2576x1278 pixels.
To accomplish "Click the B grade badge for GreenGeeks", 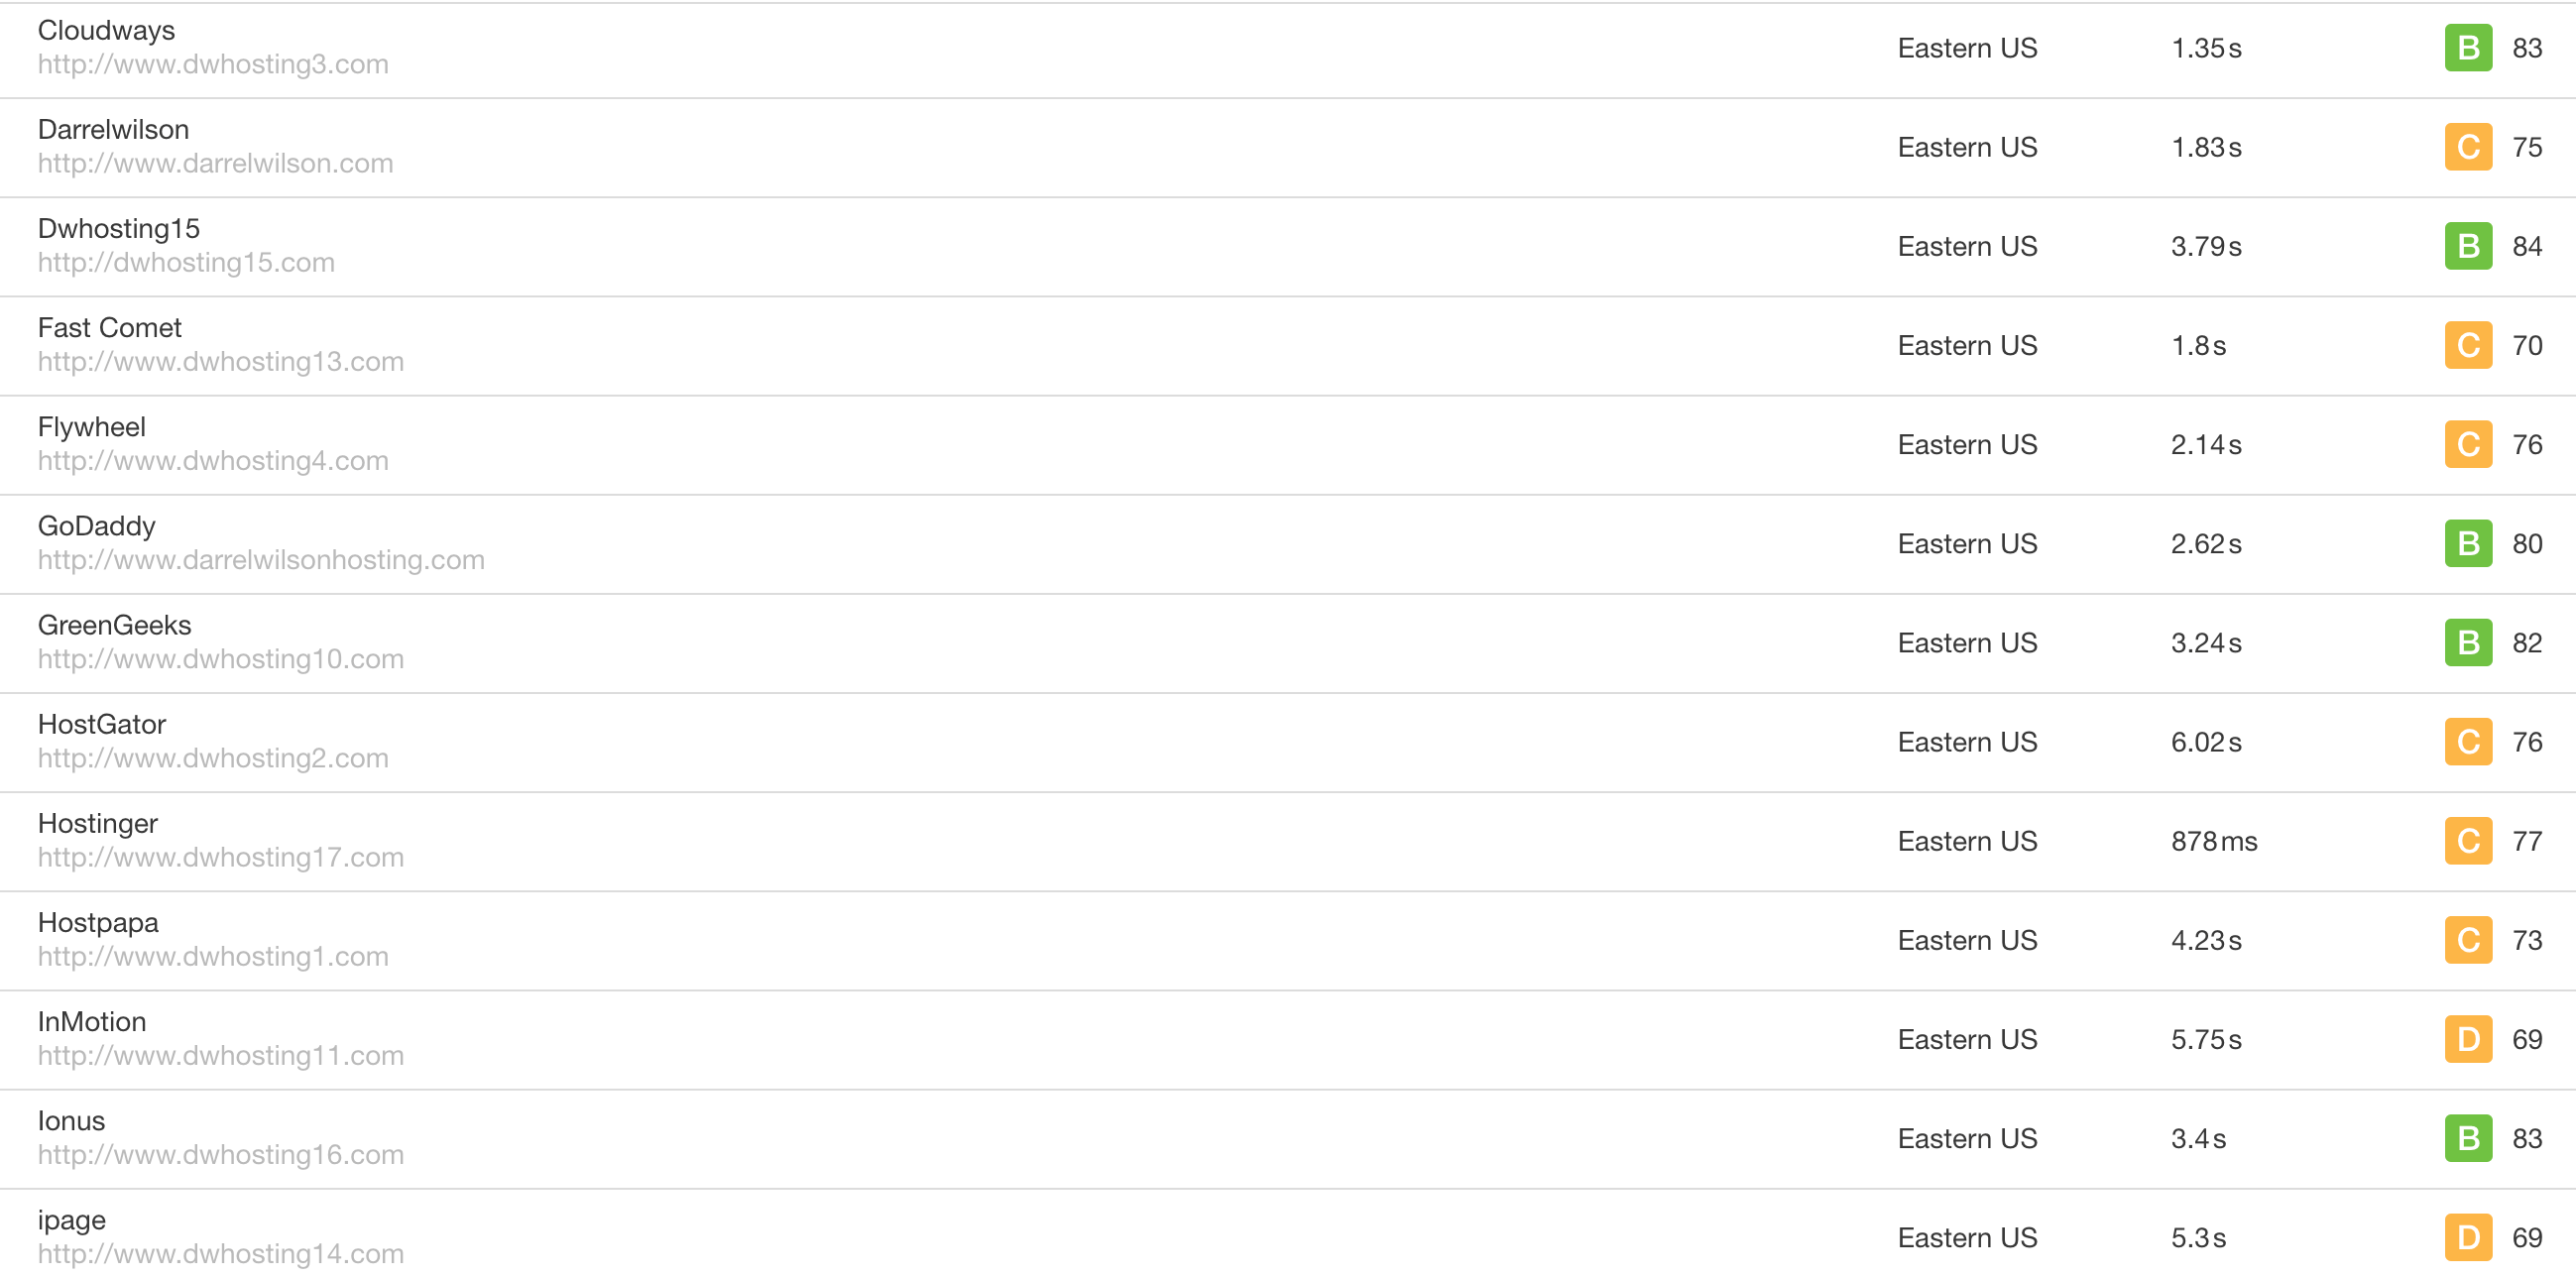I will coord(2468,642).
